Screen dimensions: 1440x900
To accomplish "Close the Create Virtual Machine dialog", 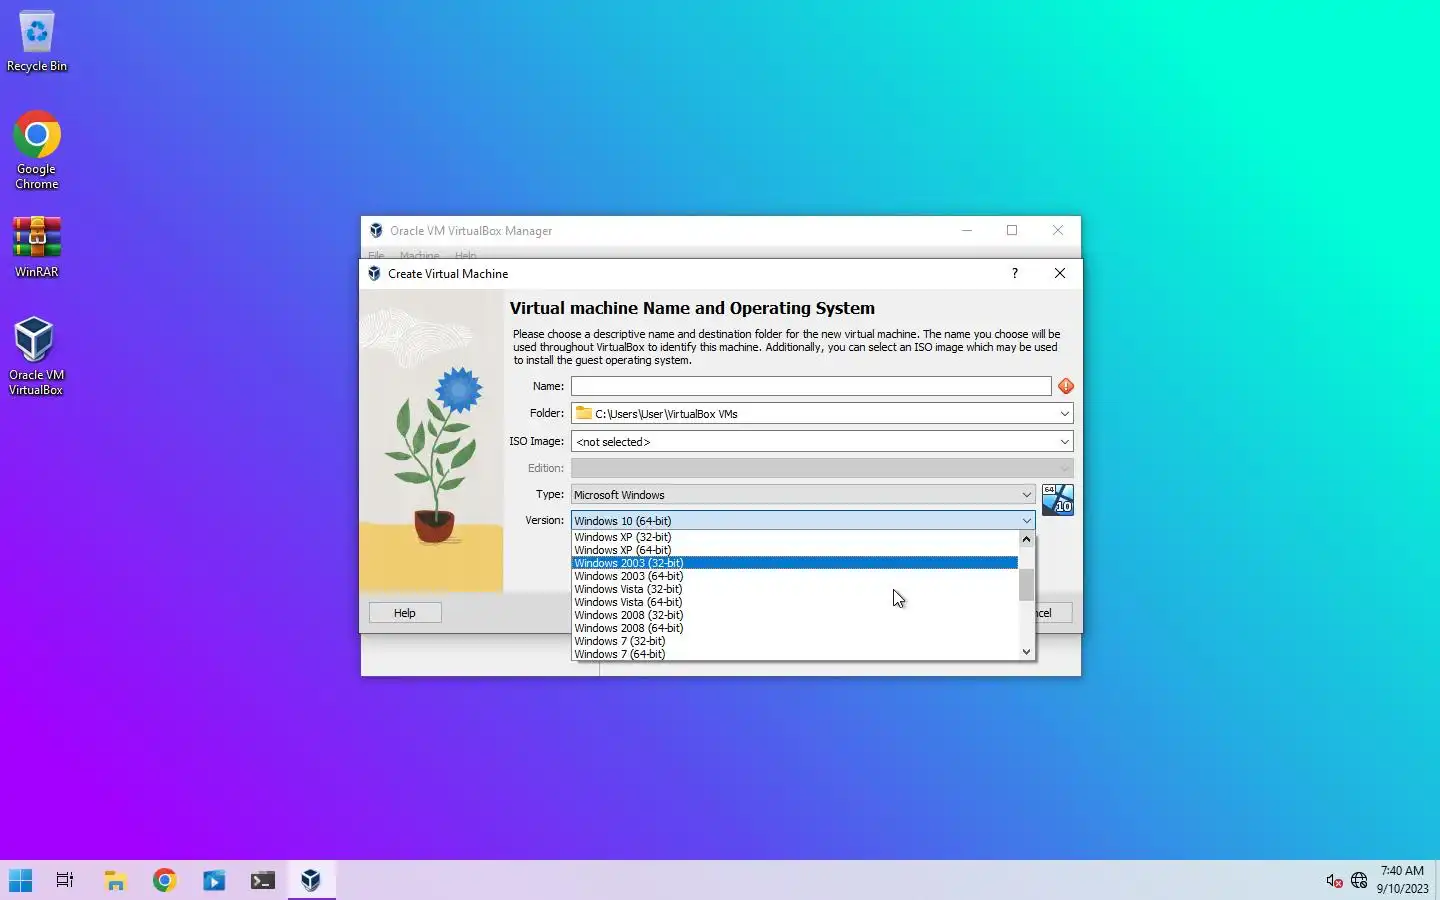I will coord(1060,273).
